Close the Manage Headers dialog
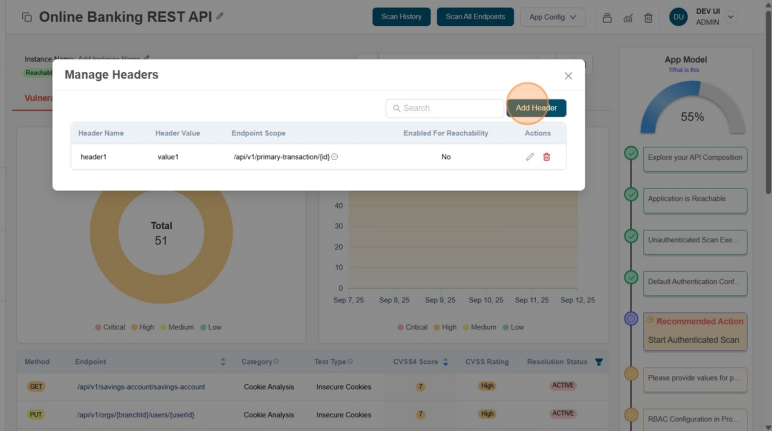This screenshot has width=772, height=431. tap(568, 76)
